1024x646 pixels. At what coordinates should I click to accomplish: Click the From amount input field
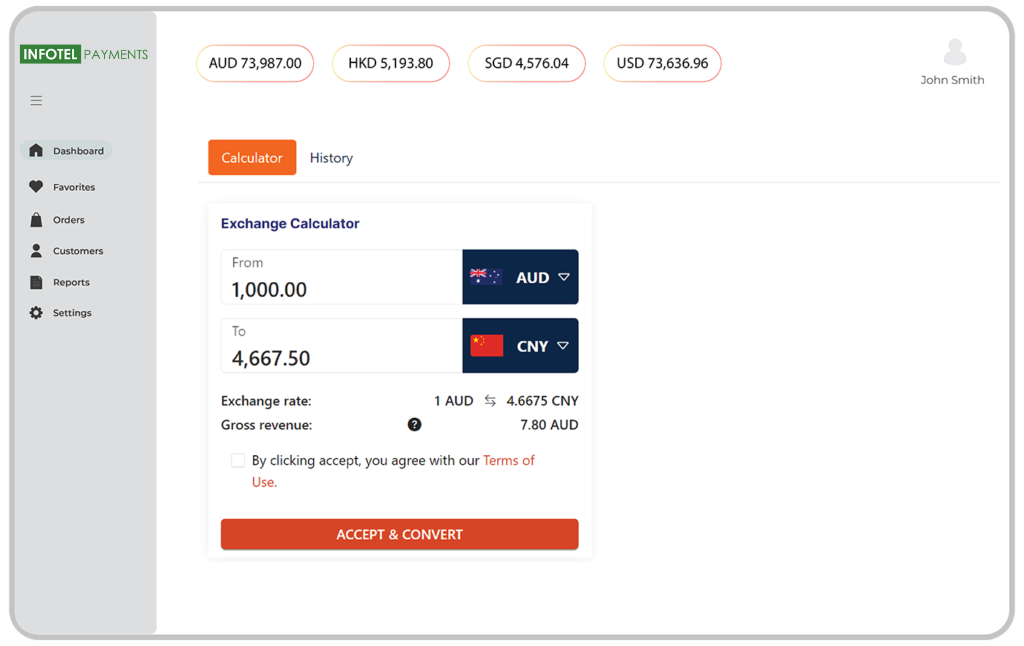click(341, 289)
